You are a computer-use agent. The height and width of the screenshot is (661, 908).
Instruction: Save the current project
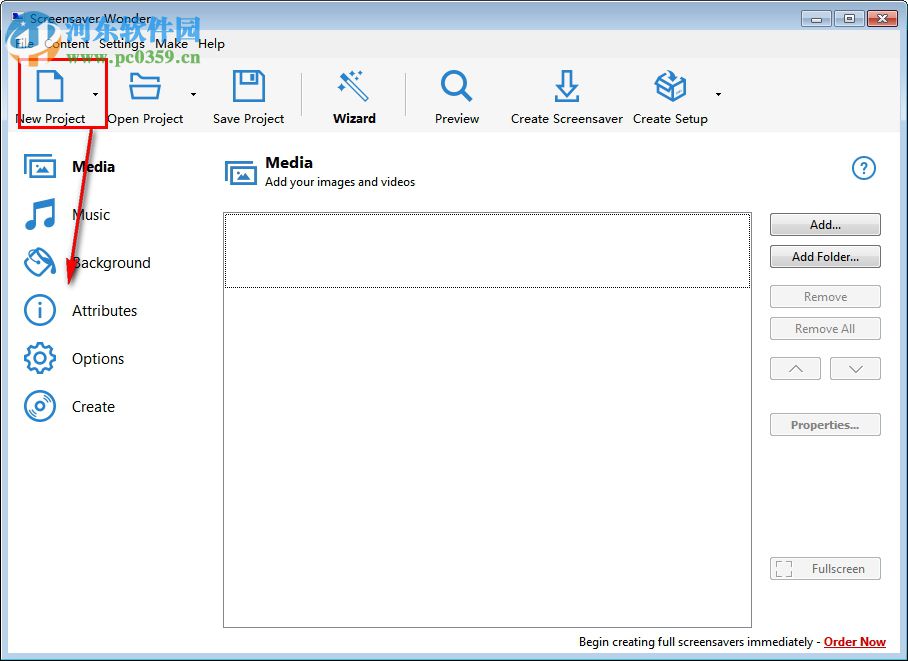(x=248, y=88)
